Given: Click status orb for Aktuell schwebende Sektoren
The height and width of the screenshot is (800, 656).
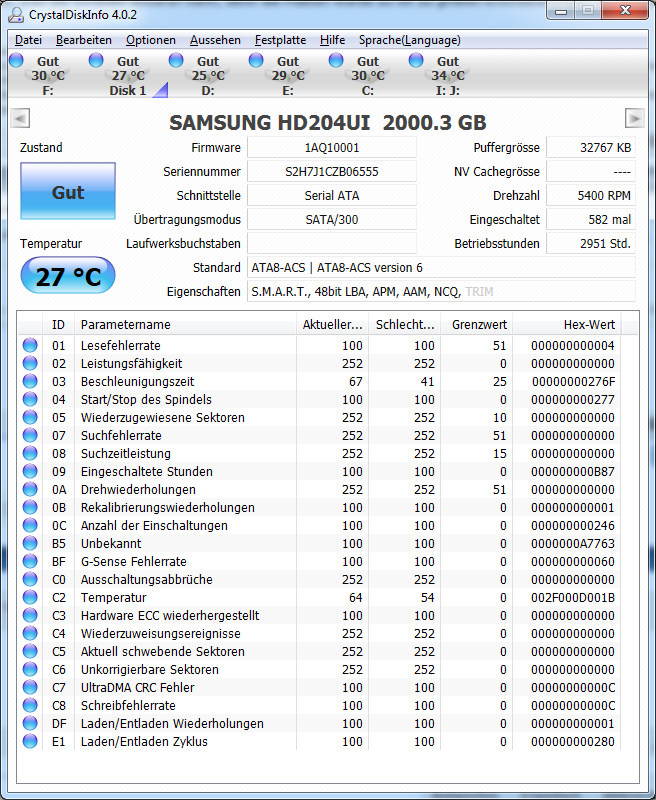Looking at the screenshot, I should pyautogui.click(x=30, y=651).
